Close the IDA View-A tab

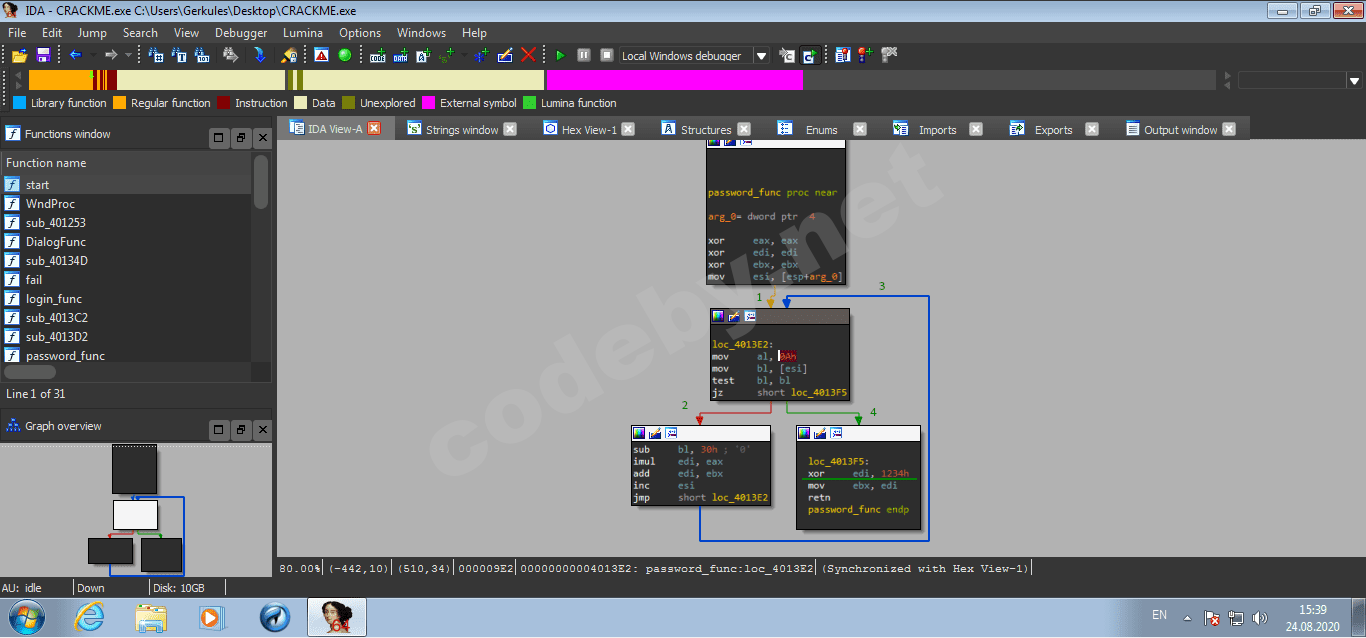pyautogui.click(x=374, y=128)
